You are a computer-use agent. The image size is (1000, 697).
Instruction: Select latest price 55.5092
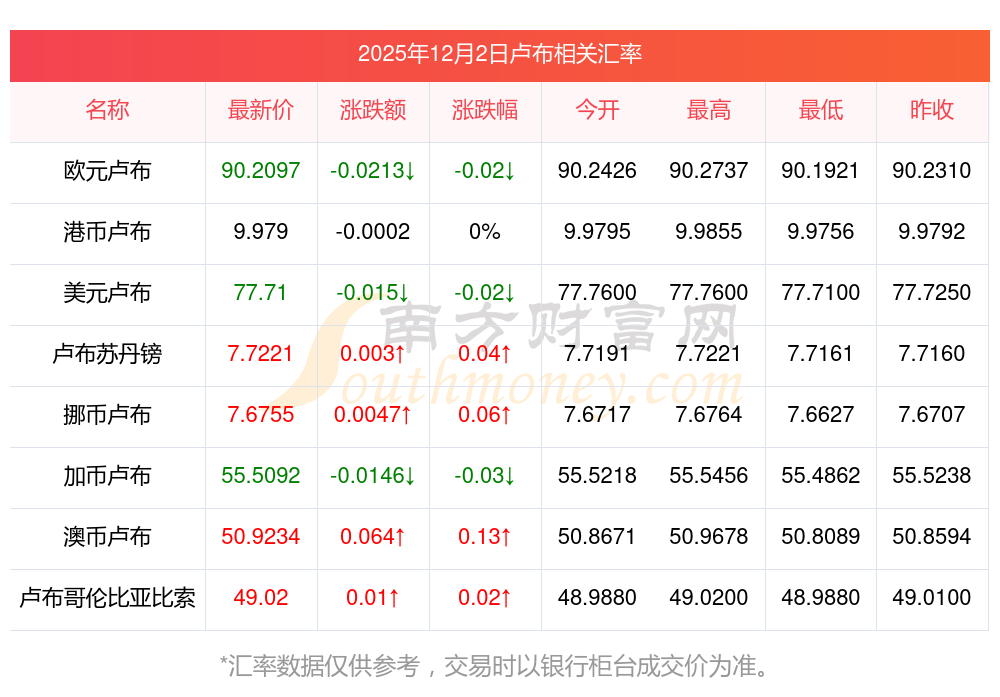[261, 476]
